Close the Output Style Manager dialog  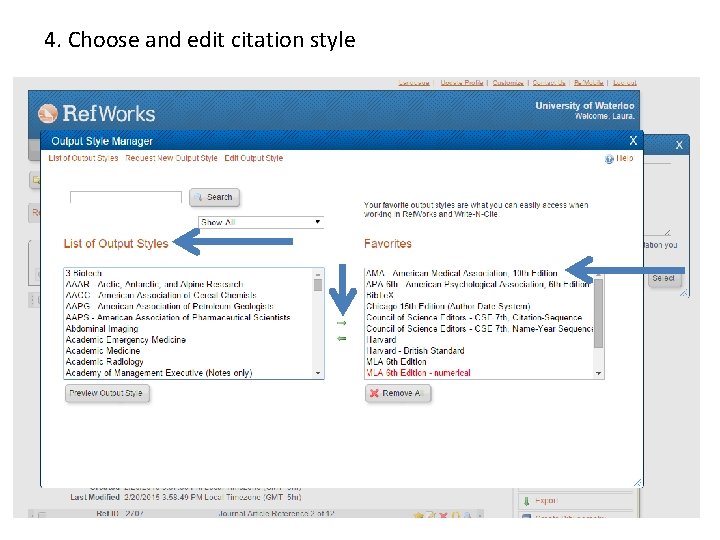pyautogui.click(x=633, y=141)
